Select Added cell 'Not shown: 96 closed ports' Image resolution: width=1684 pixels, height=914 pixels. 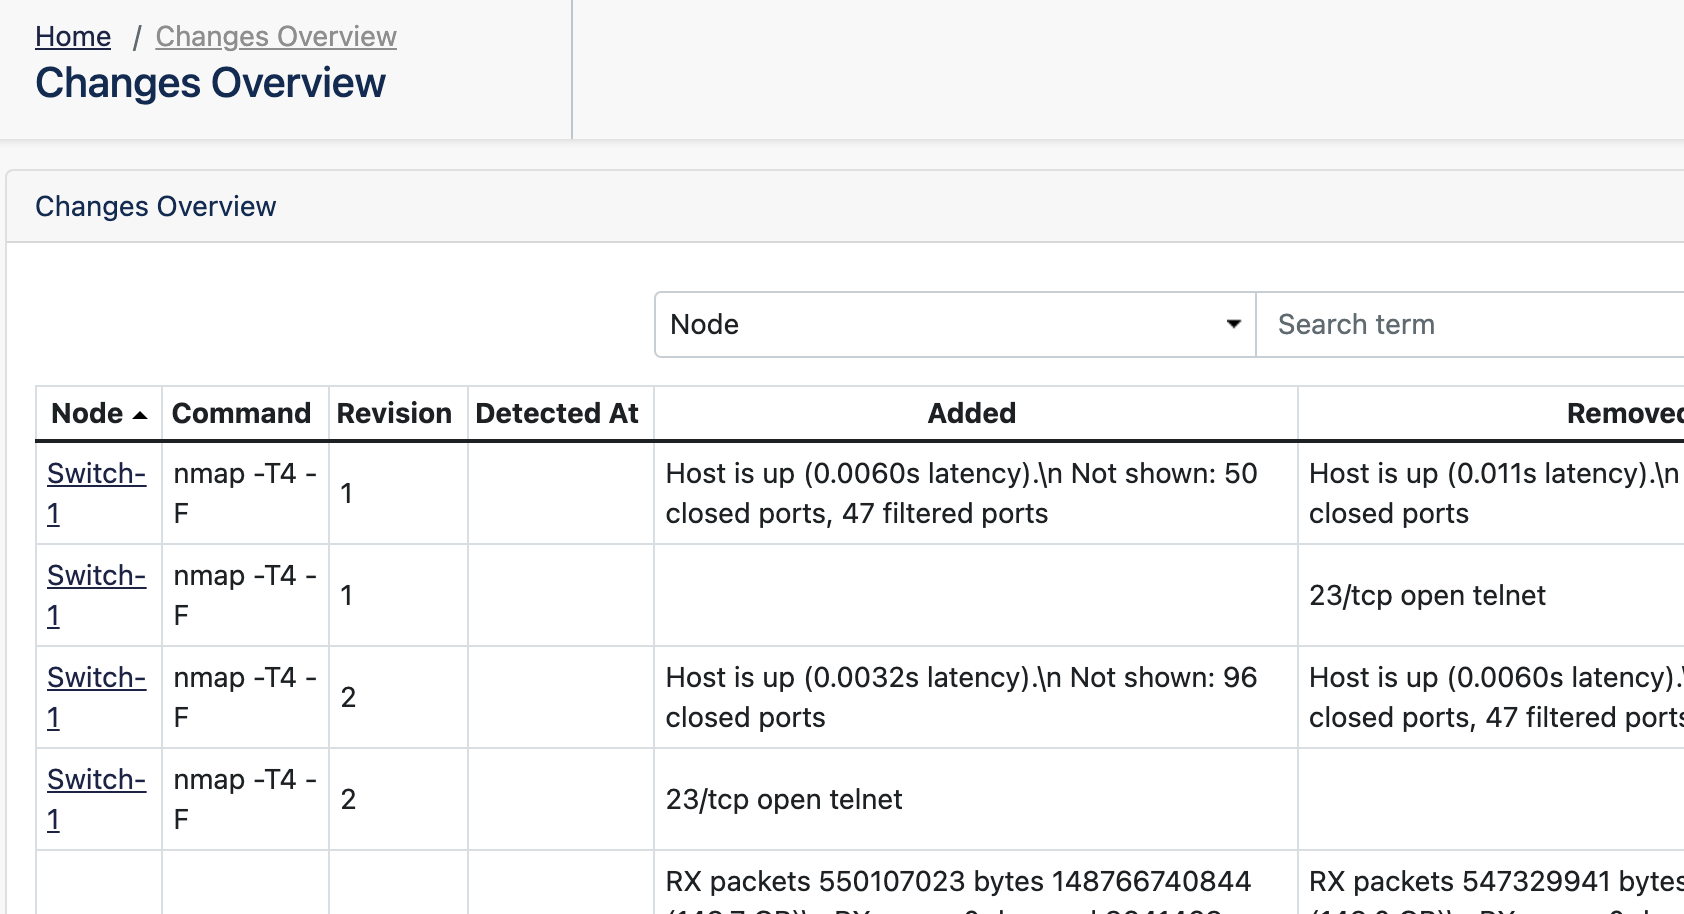tap(976, 697)
